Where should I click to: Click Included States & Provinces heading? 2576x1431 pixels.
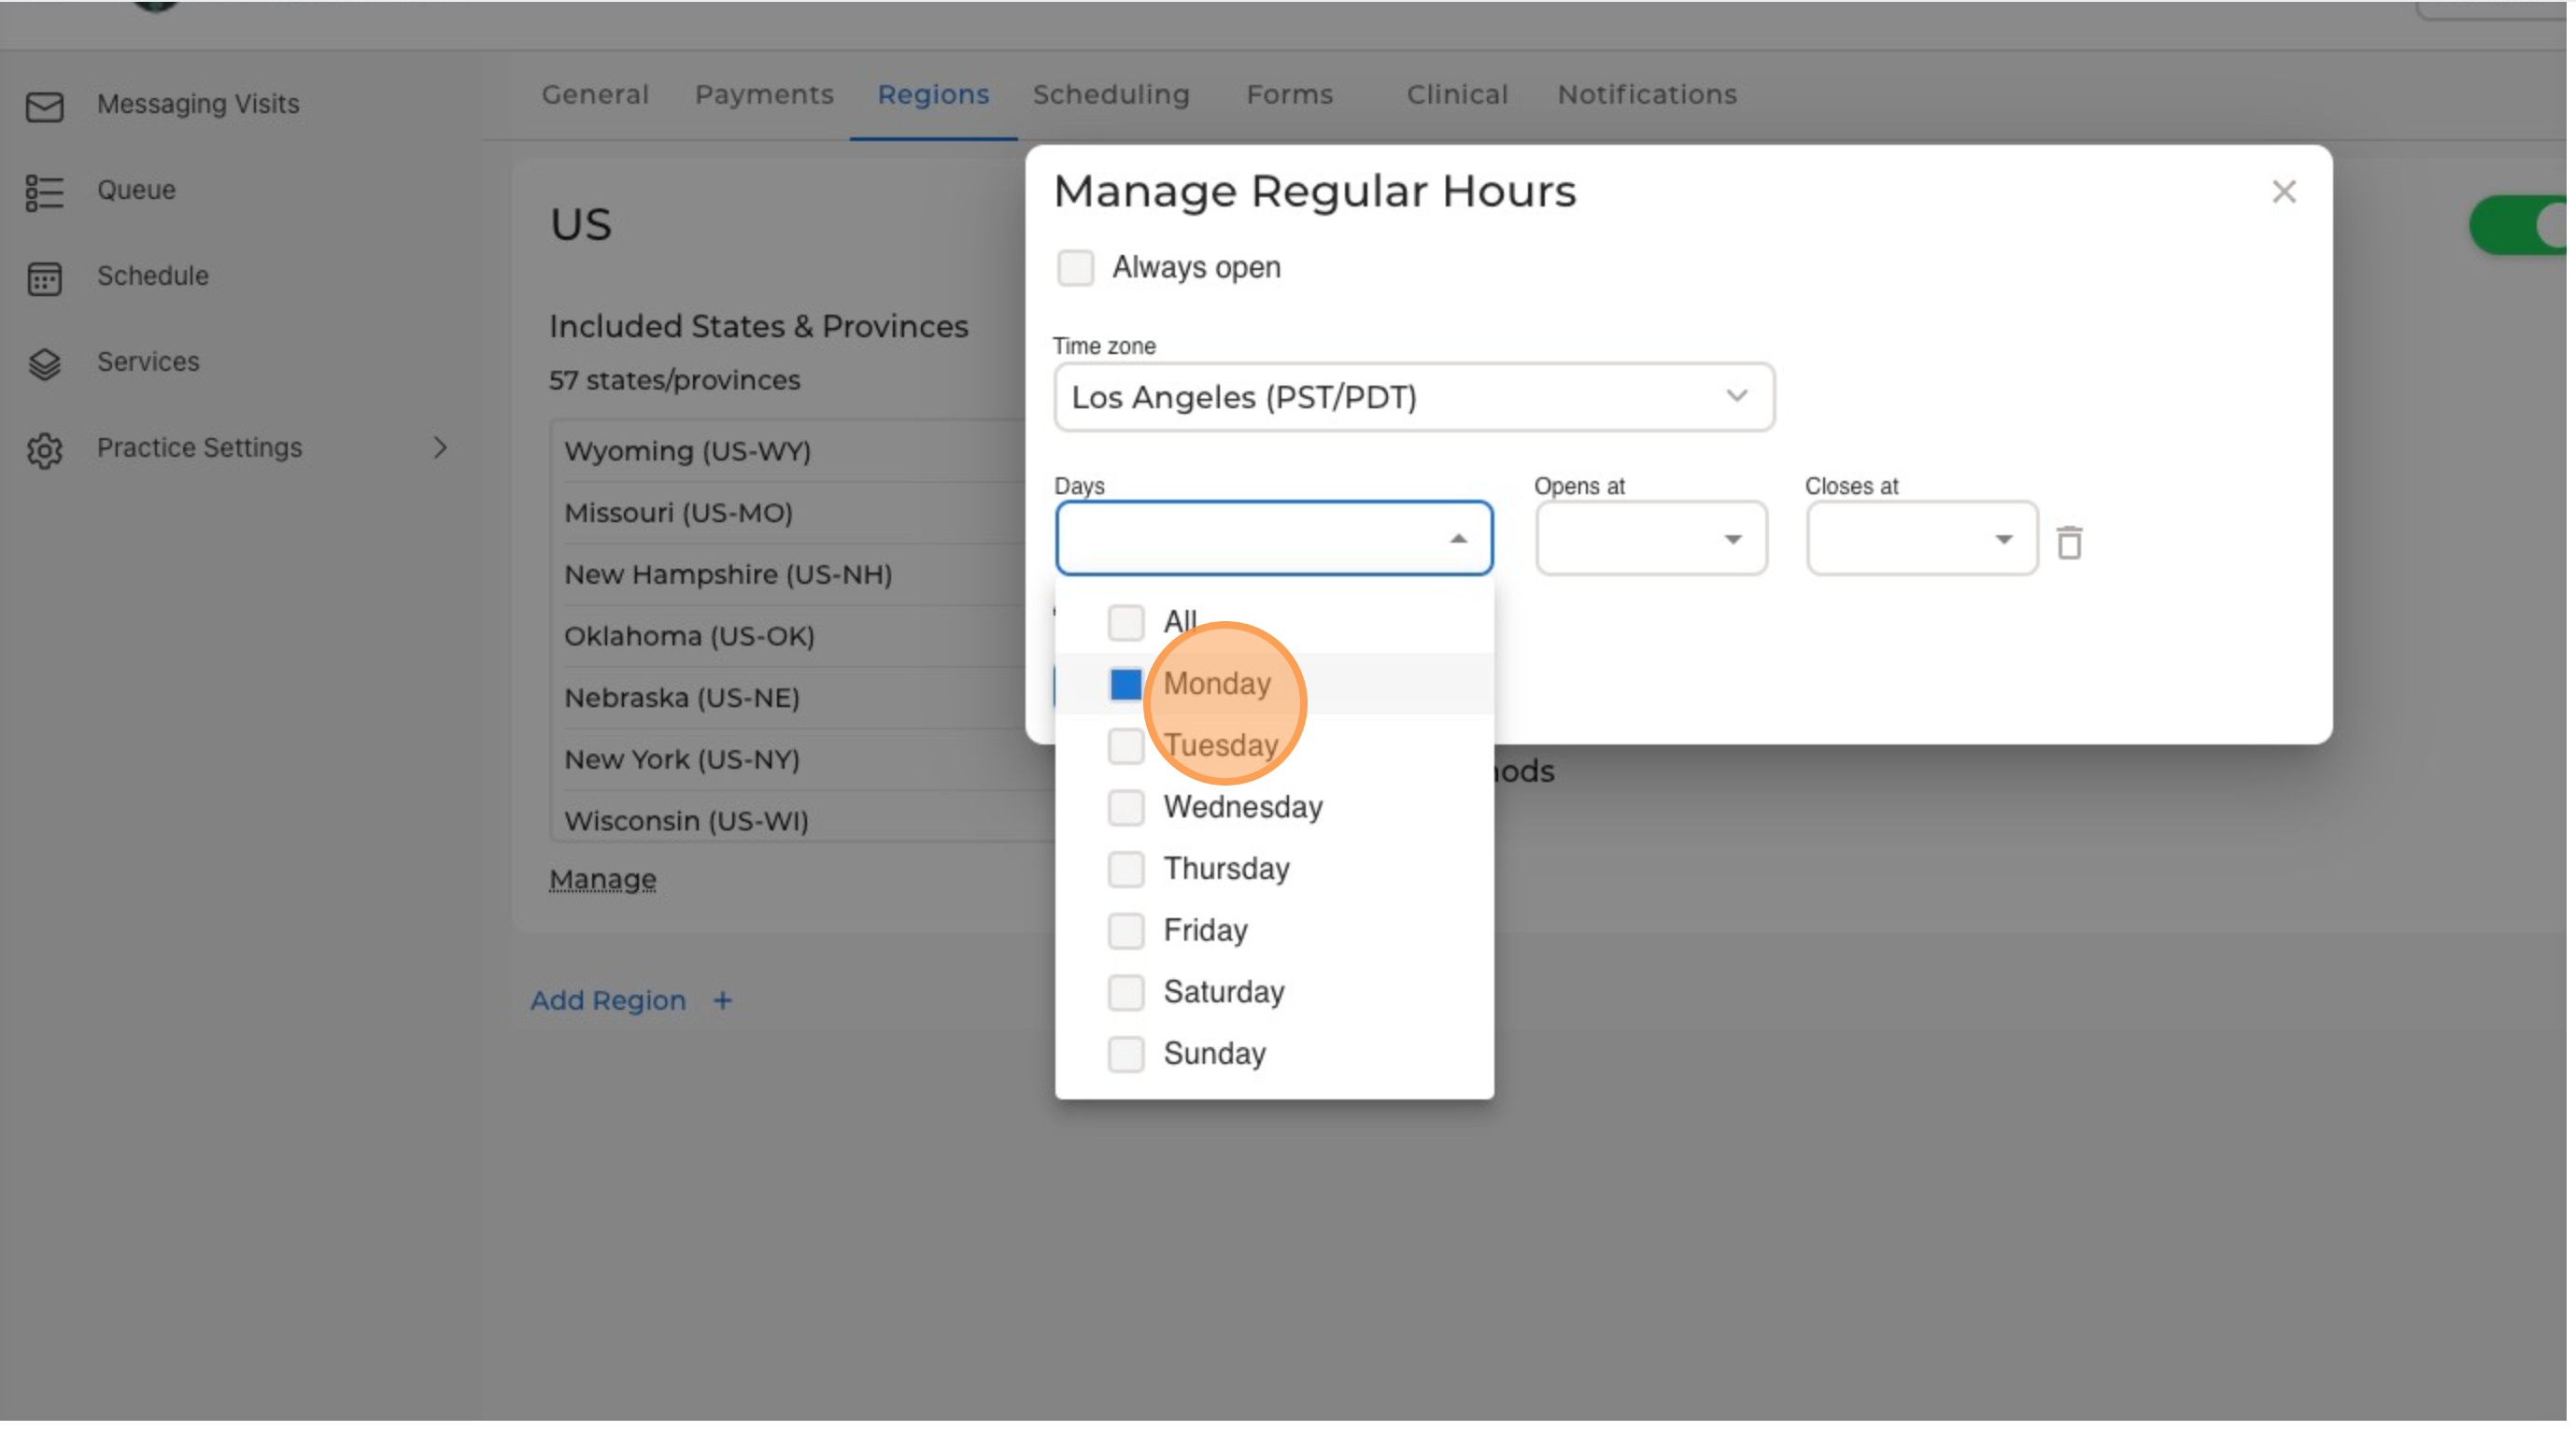758,326
